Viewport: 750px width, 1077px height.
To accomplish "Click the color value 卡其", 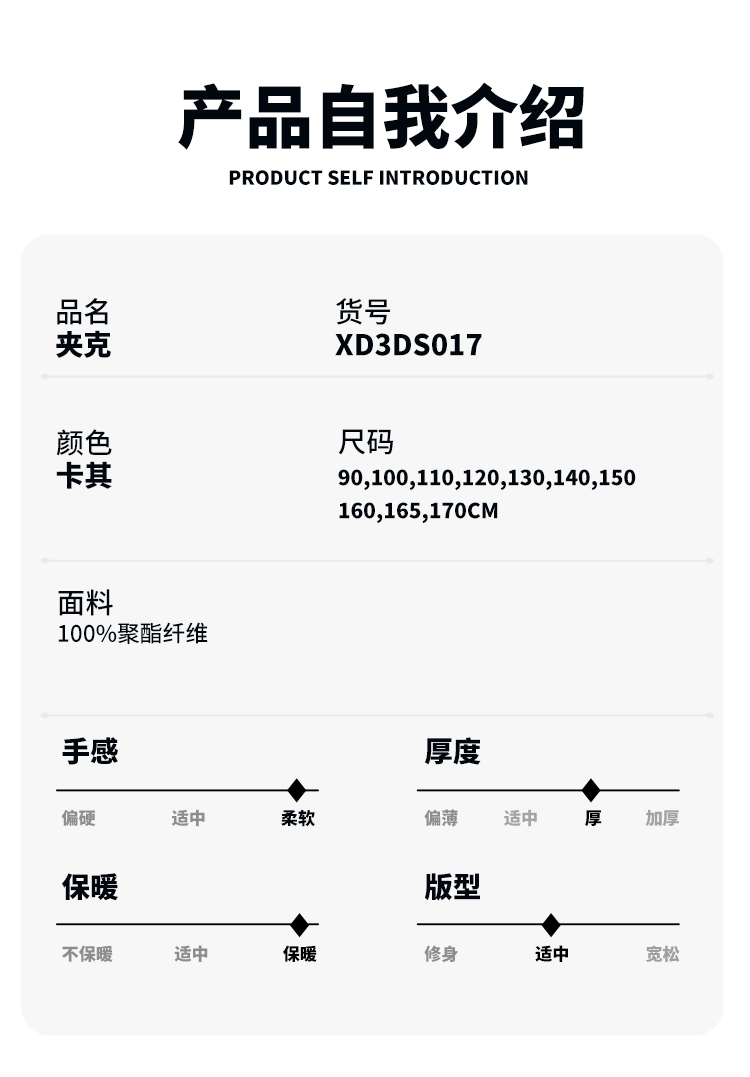I will click(83, 476).
